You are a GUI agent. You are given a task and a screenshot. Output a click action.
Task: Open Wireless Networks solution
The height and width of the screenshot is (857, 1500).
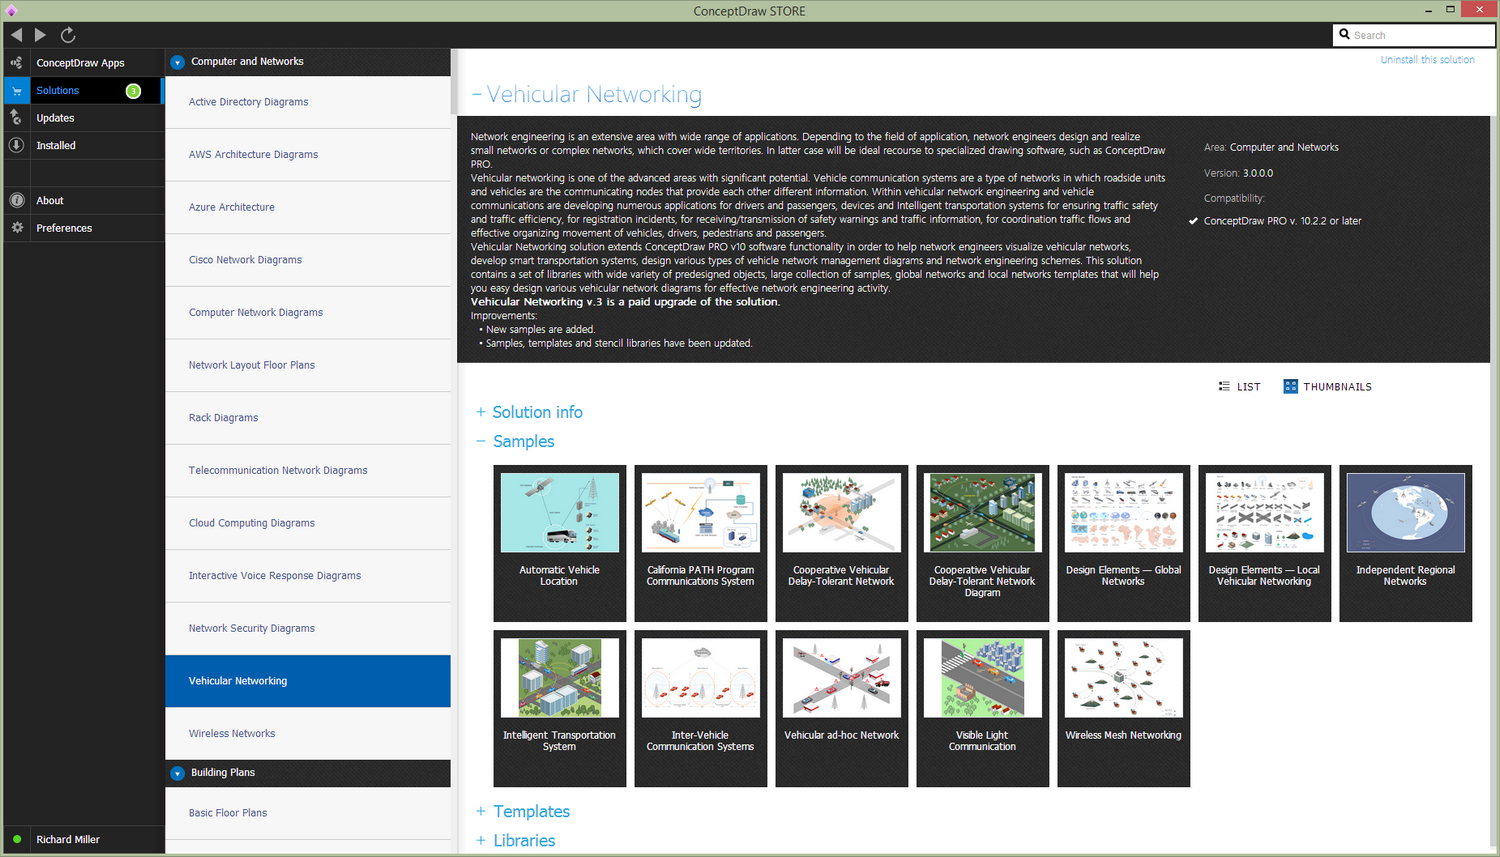(308, 734)
